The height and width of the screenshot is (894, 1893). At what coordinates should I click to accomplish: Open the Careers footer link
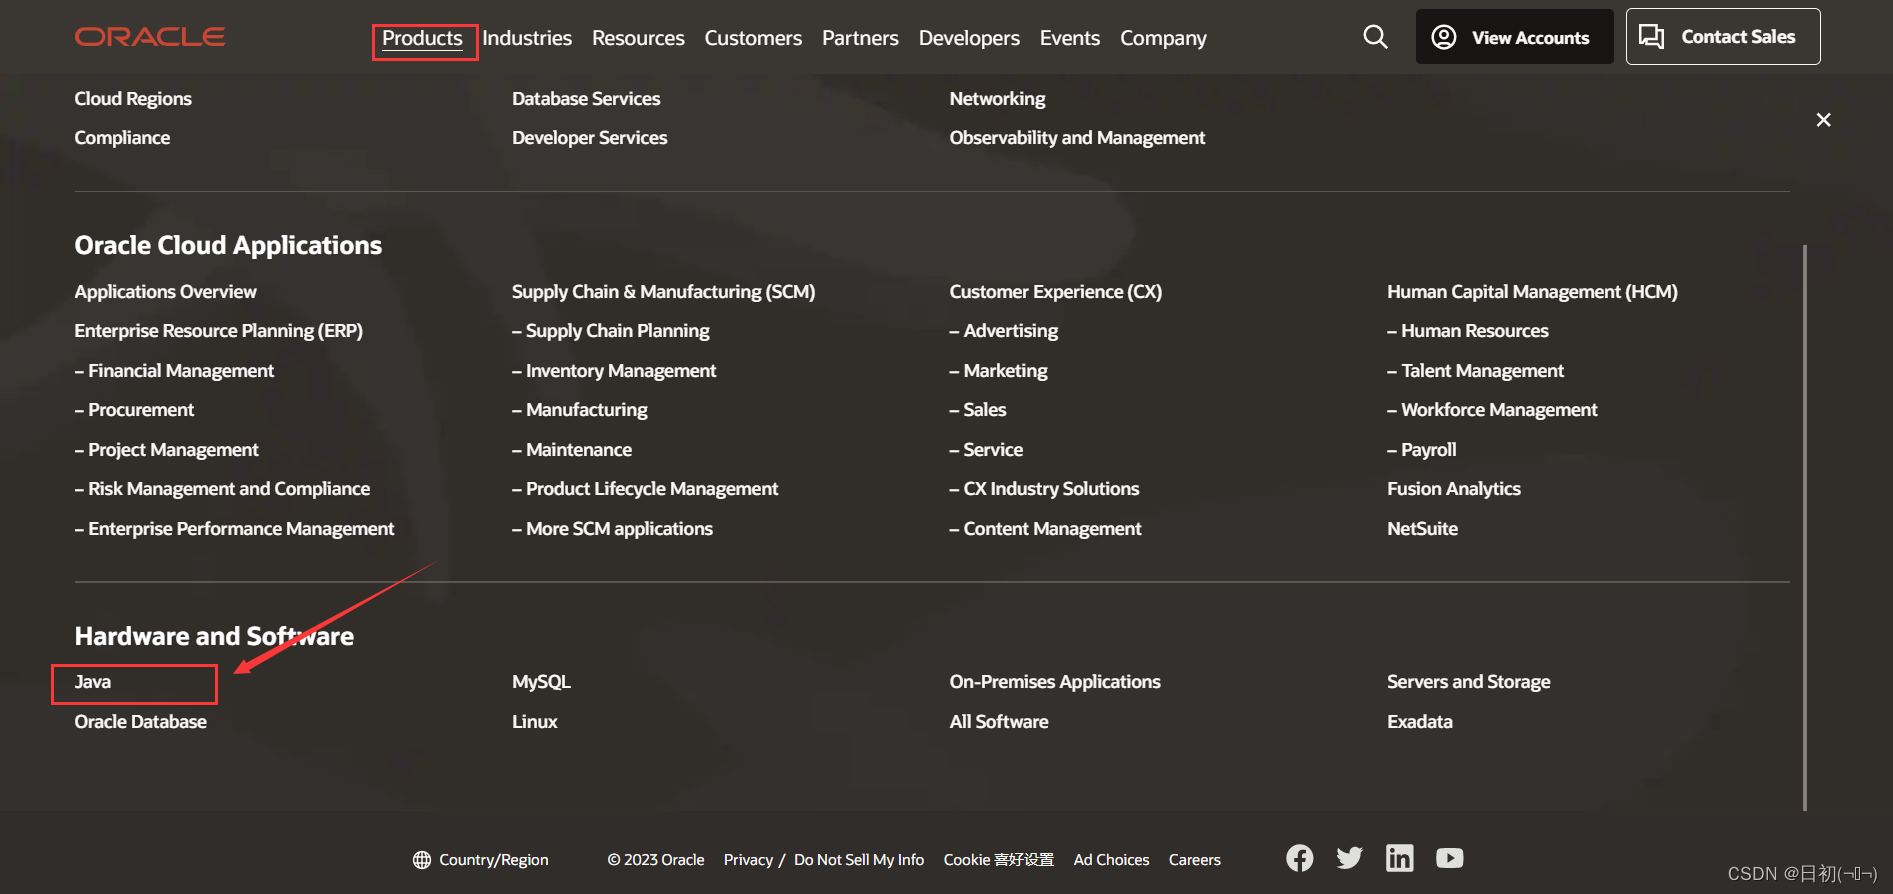(x=1194, y=860)
